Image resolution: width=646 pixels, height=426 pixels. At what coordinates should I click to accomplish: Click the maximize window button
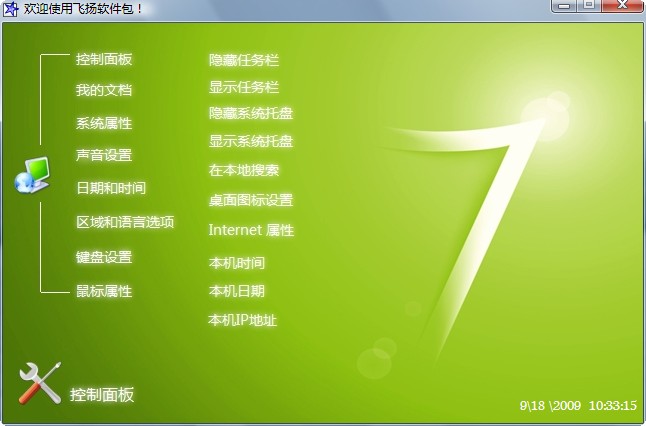(x=589, y=6)
